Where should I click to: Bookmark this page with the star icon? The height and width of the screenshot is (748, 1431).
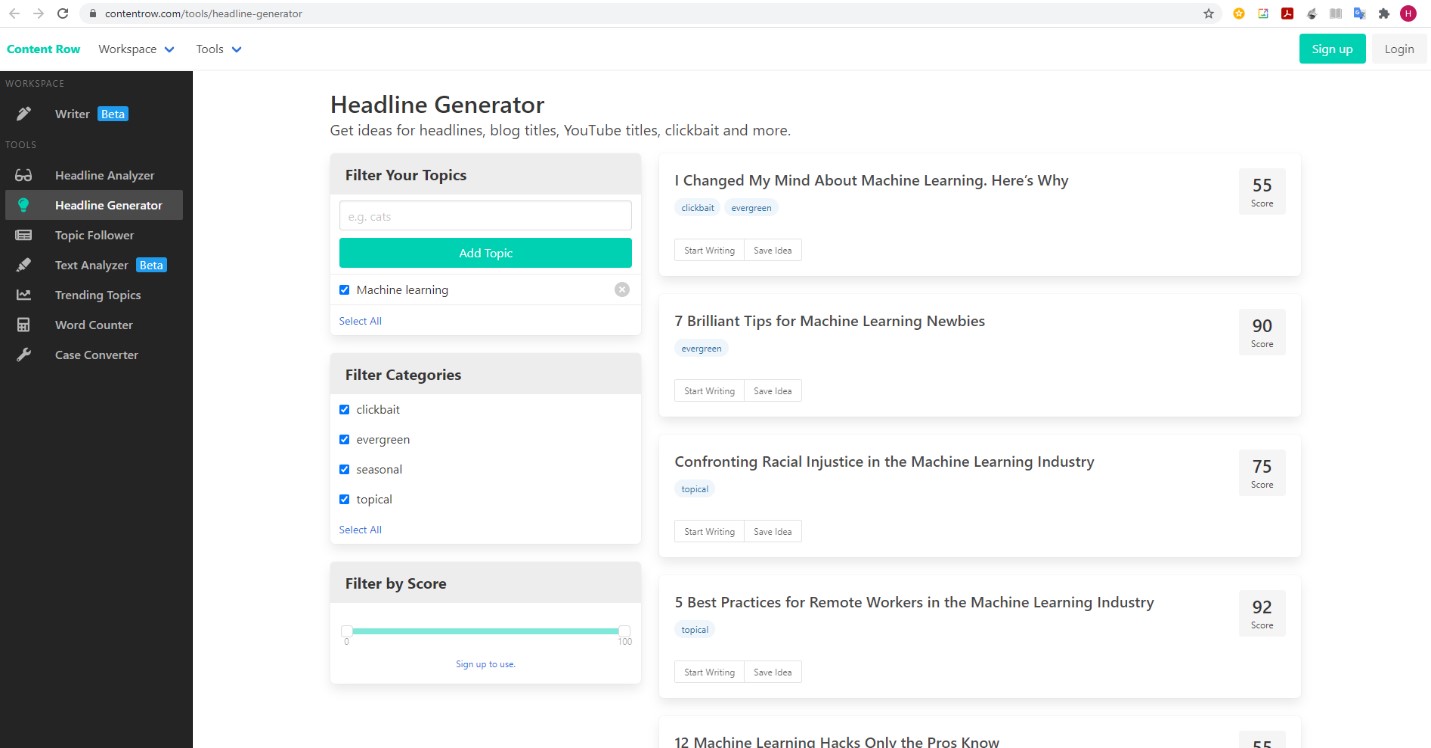pyautogui.click(x=1209, y=14)
